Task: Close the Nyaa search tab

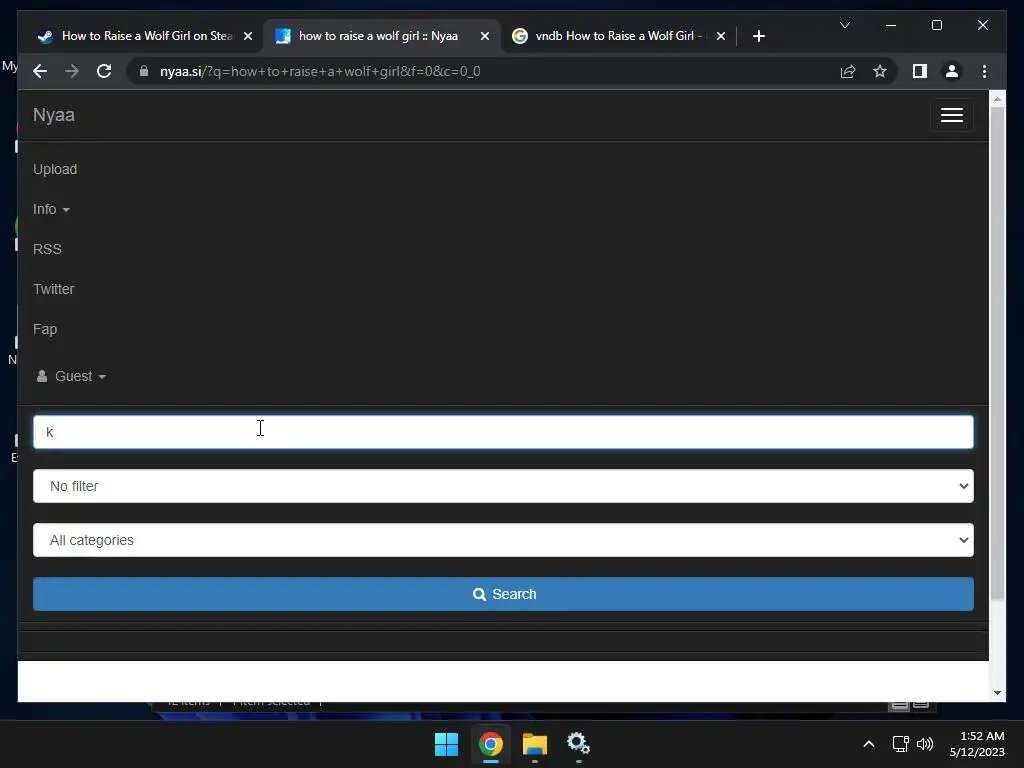Action: (485, 36)
